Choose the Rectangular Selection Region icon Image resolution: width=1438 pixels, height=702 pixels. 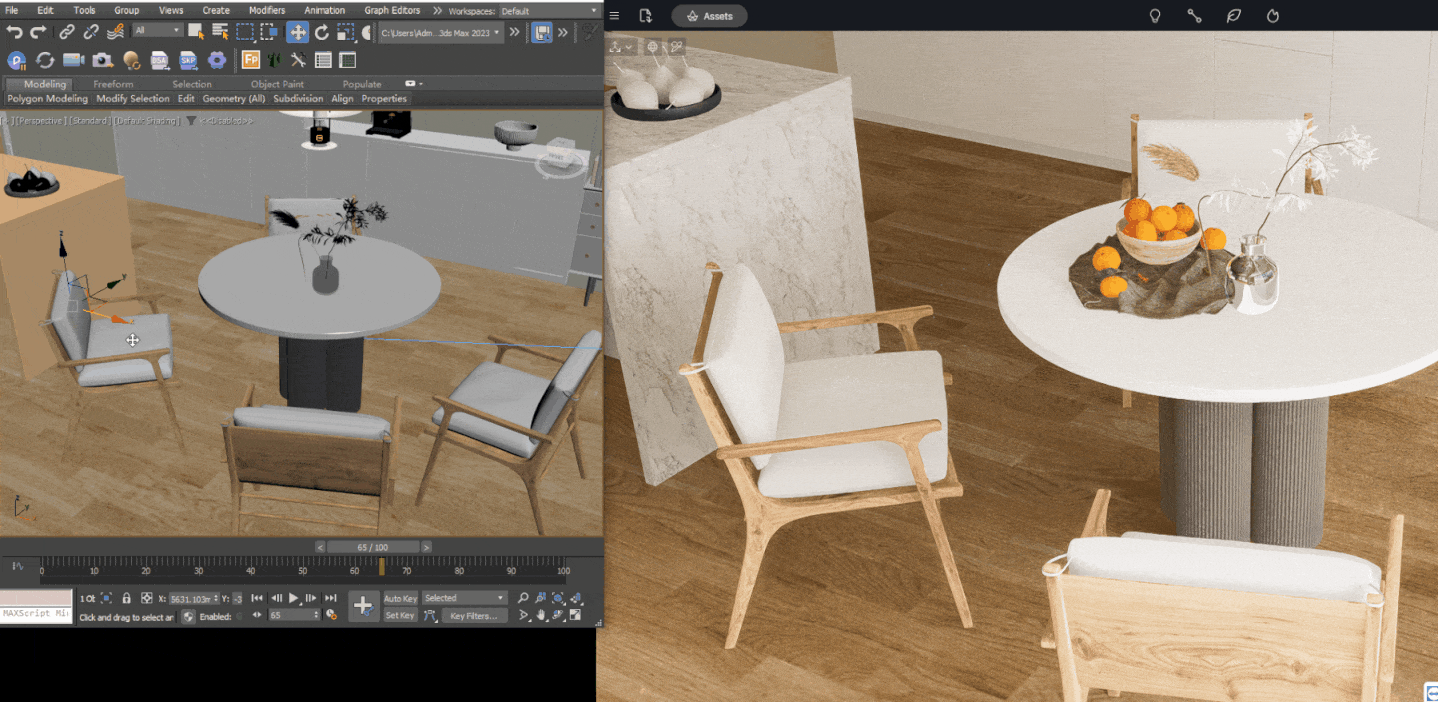click(245, 32)
